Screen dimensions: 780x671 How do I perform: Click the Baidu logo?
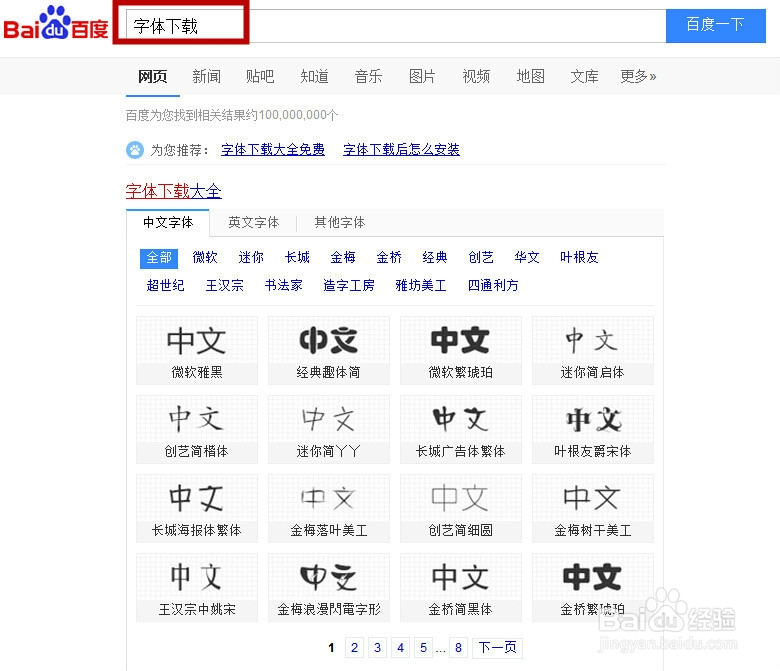click(x=56, y=23)
